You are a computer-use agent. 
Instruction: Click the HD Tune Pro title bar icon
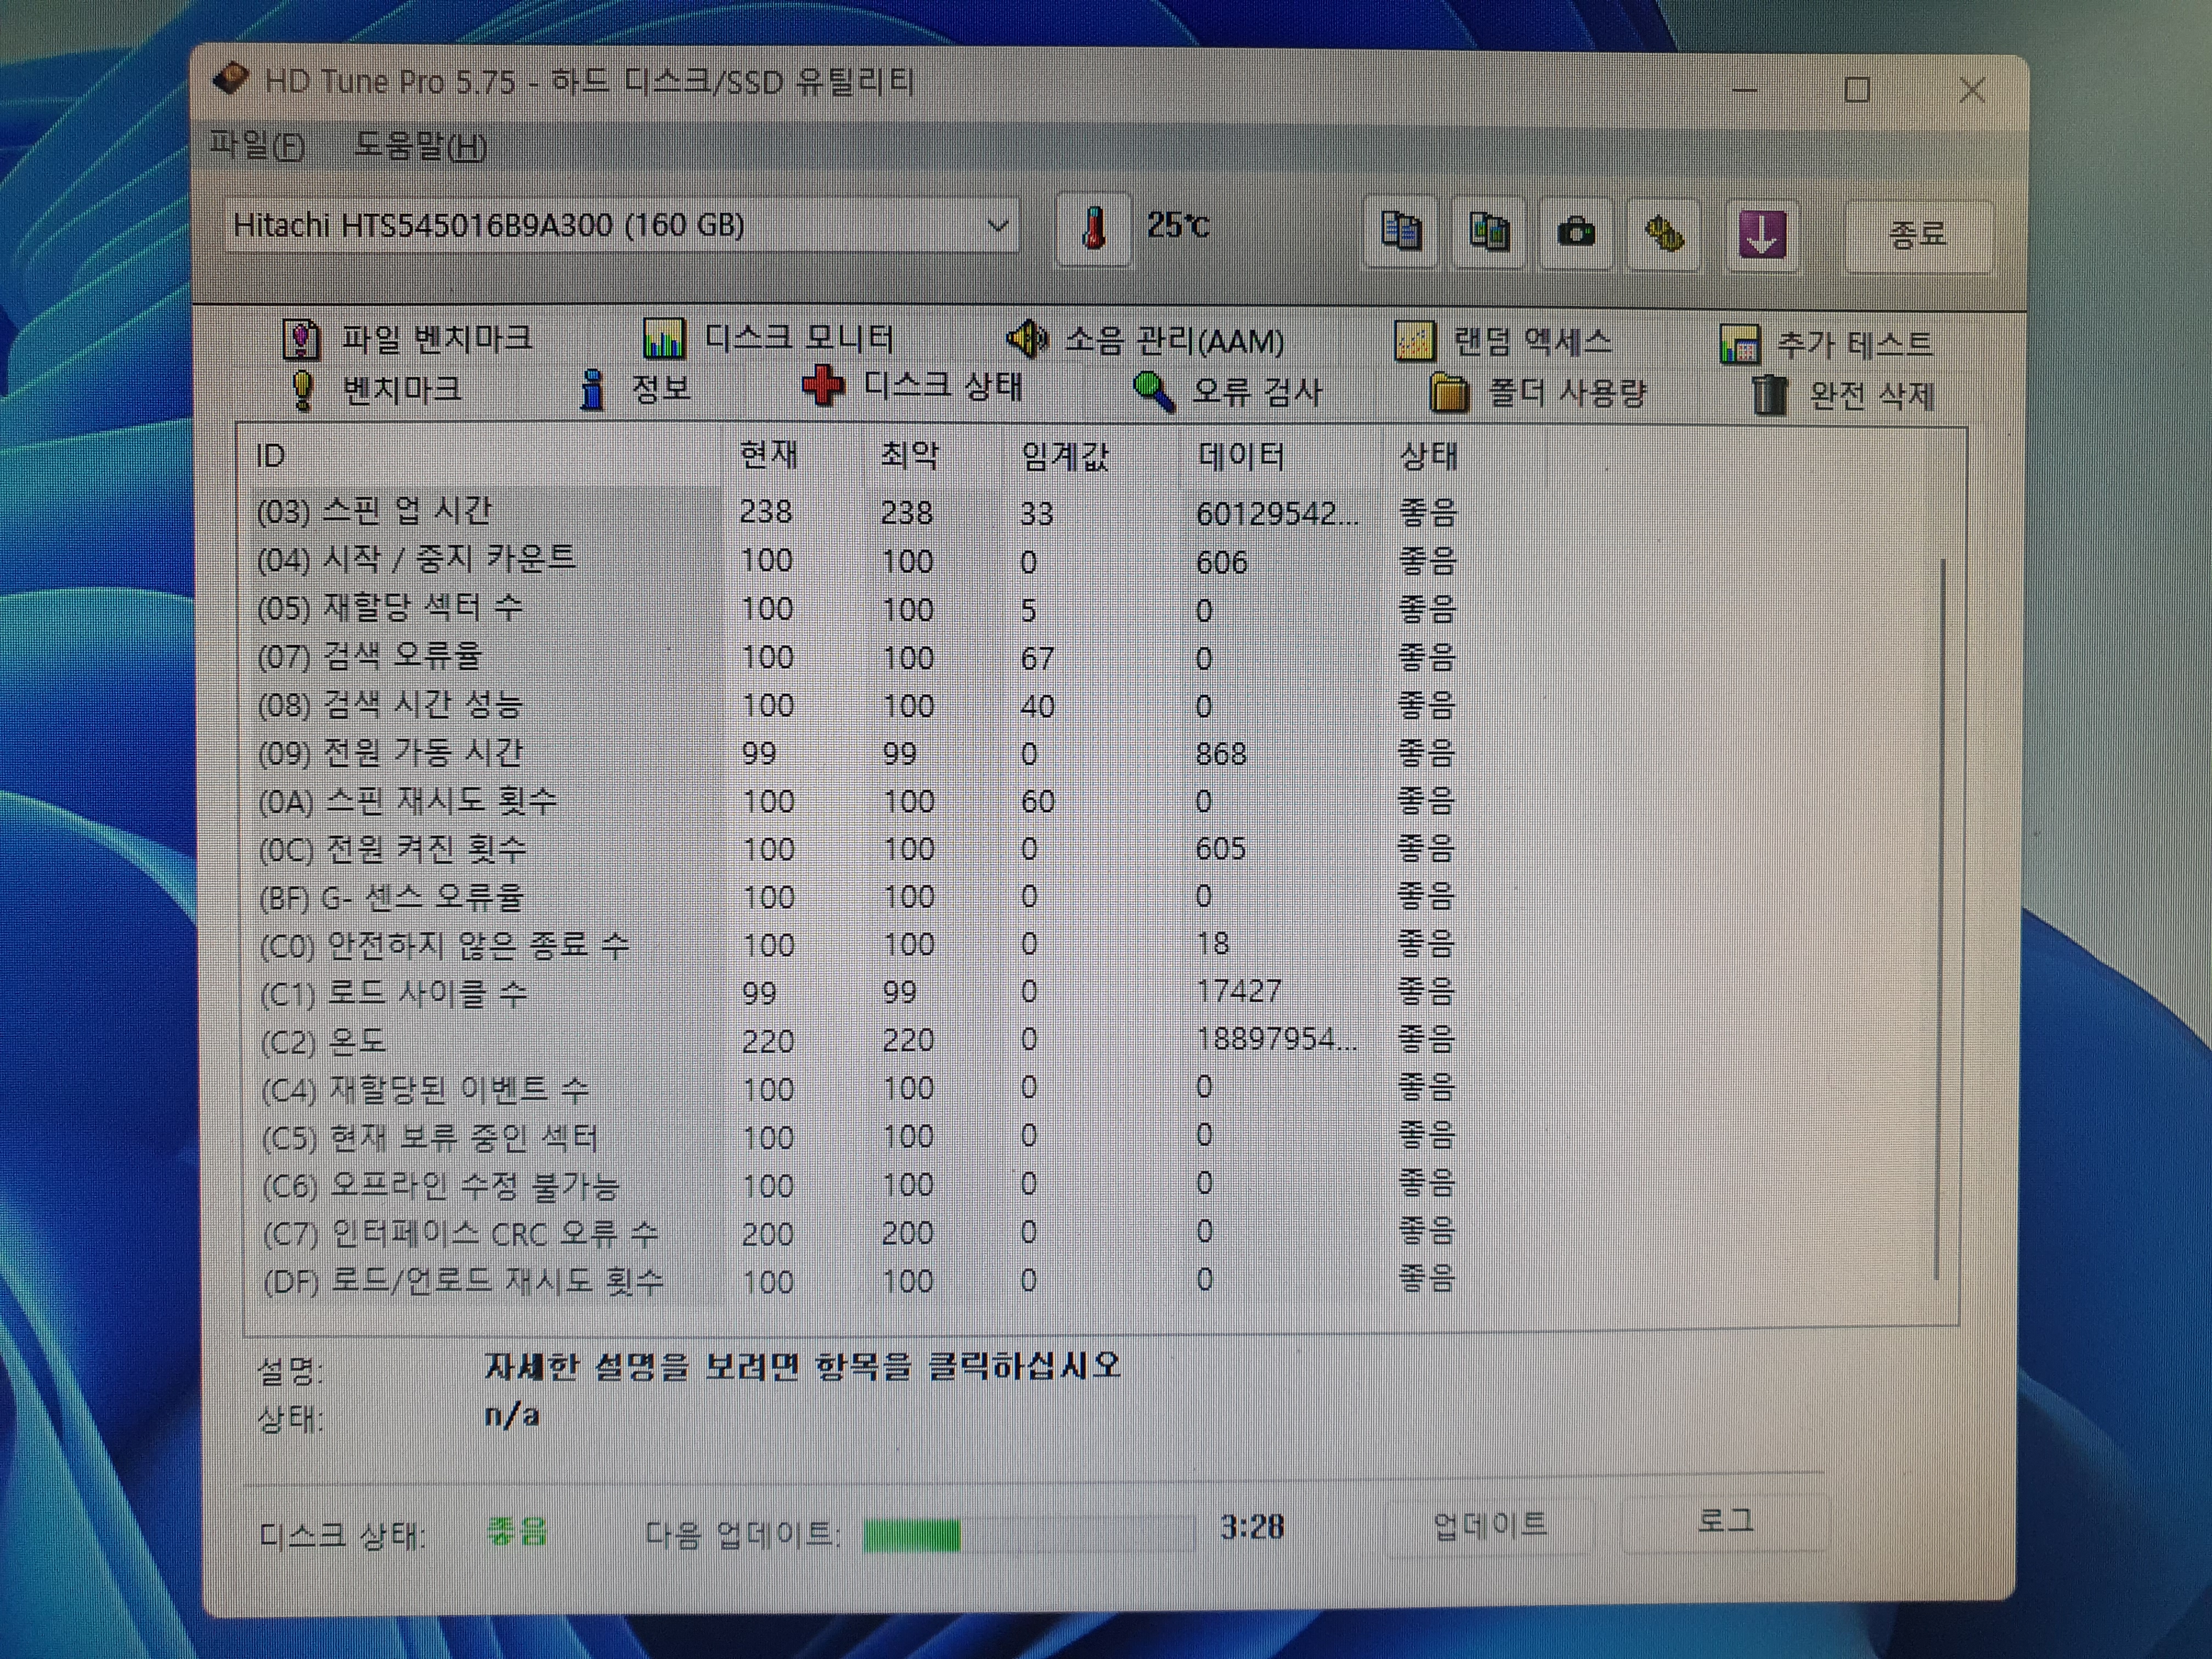point(231,78)
